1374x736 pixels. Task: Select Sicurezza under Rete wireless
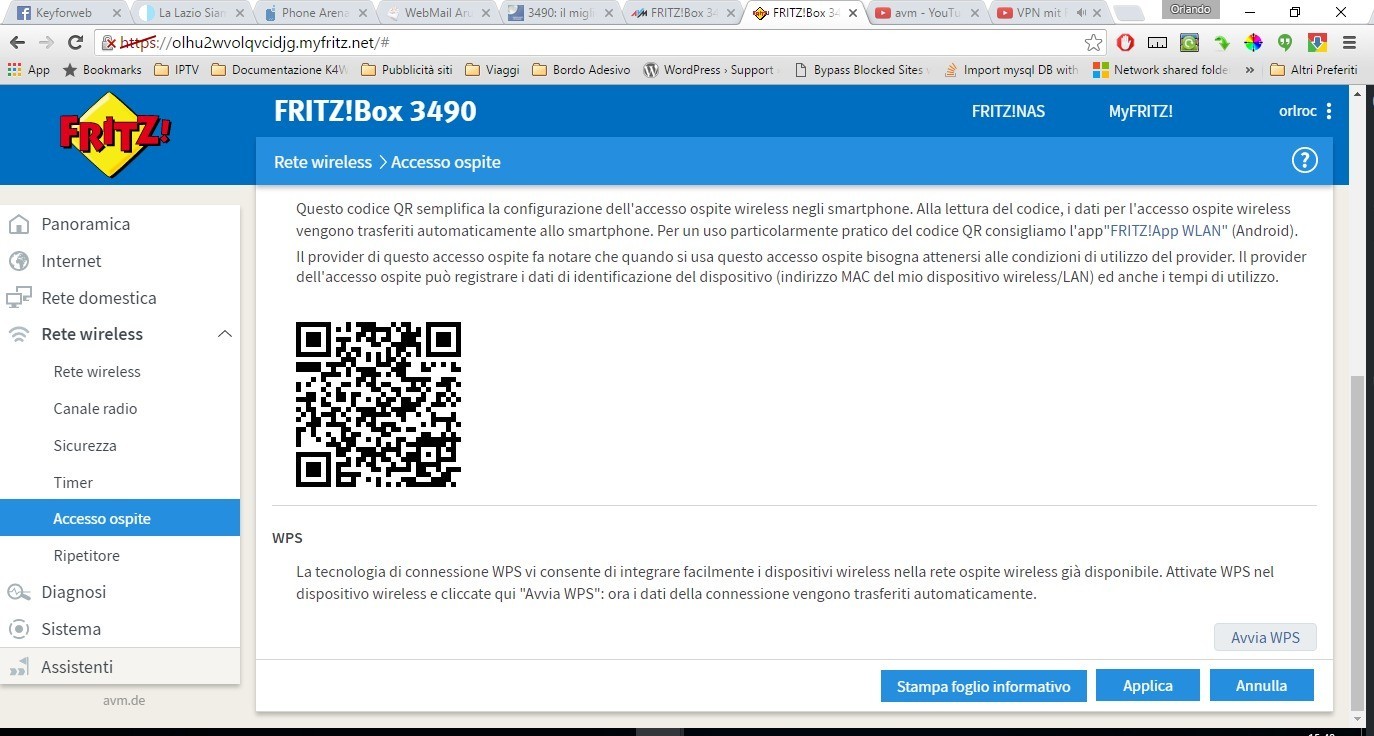tap(85, 446)
